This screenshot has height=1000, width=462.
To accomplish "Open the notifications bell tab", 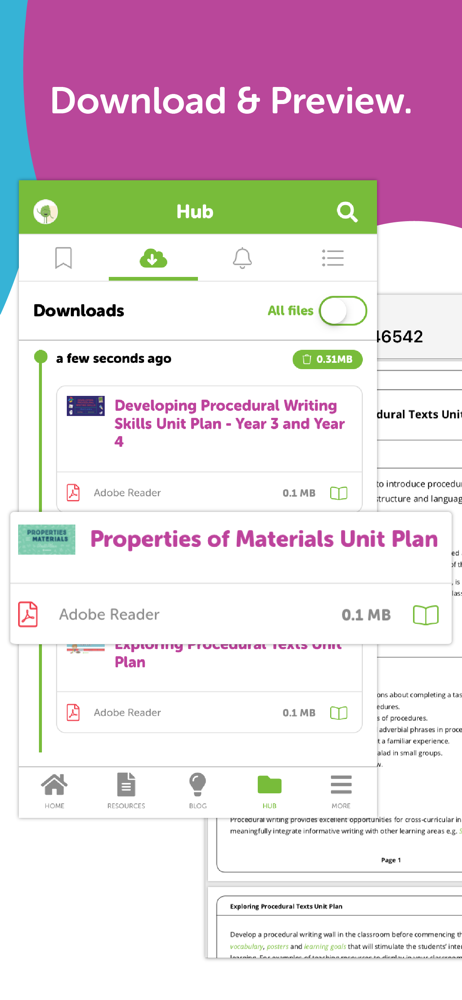I will [x=242, y=258].
